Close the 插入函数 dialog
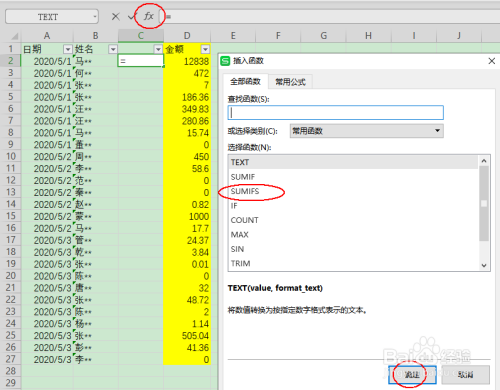Screen dimensions: 500x390 [x=491, y=61]
